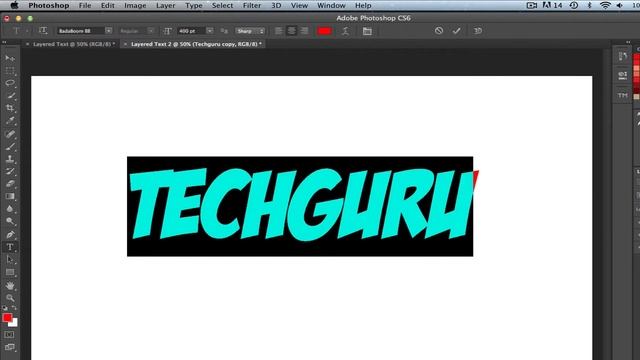The width and height of the screenshot is (640, 360).
Task: Toggle text orientation in options bar
Action: (x=43, y=31)
